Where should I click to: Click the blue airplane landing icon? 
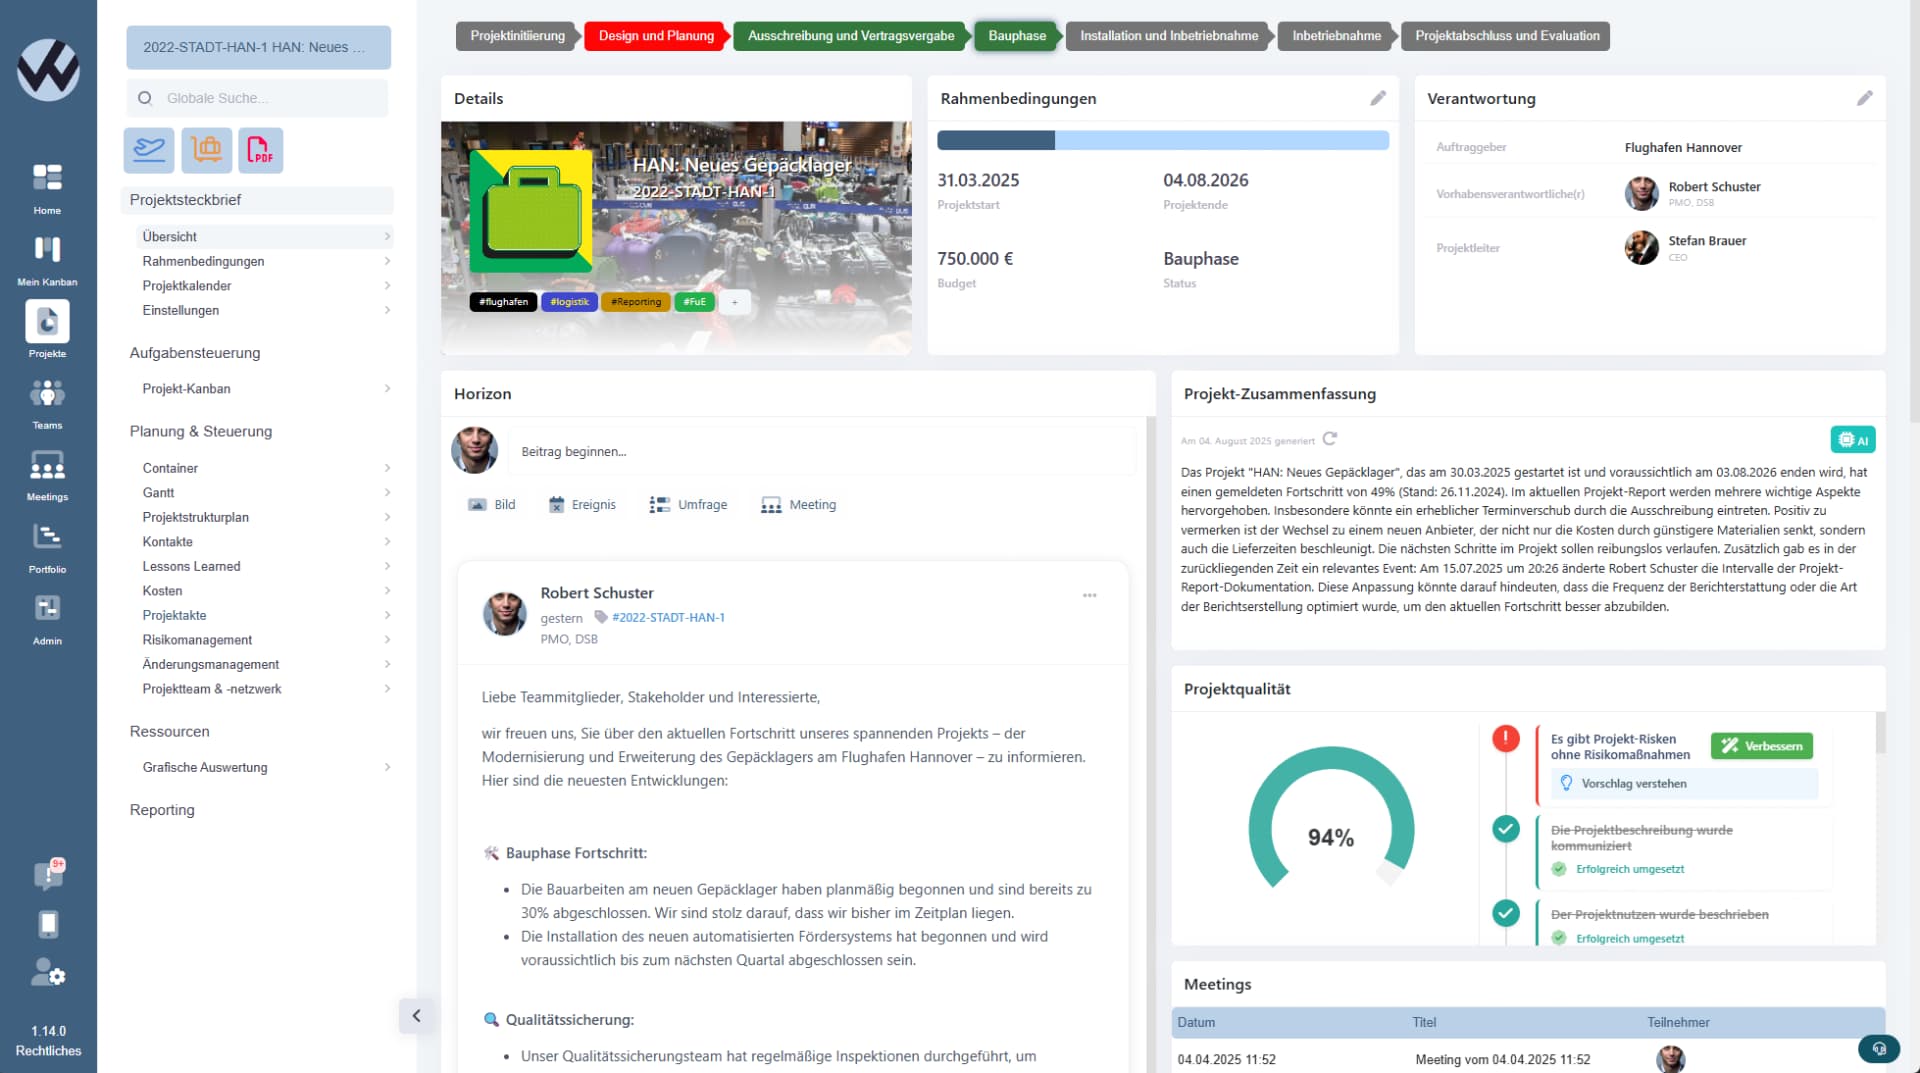[x=149, y=150]
